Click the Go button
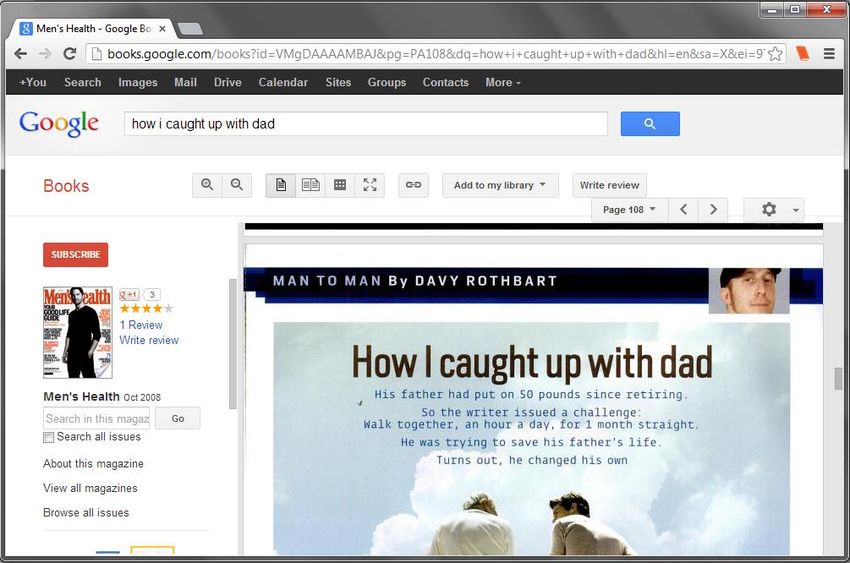This screenshot has width=850, height=563. point(178,418)
